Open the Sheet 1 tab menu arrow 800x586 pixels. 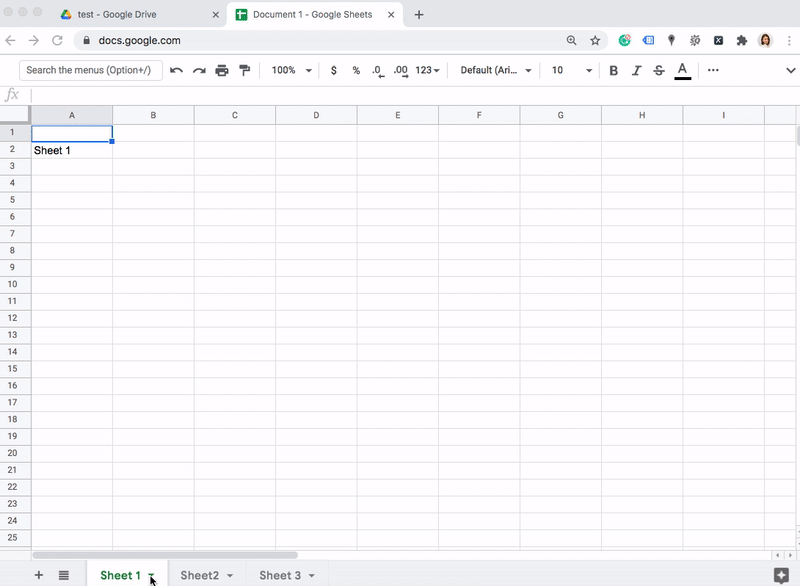tap(150, 575)
